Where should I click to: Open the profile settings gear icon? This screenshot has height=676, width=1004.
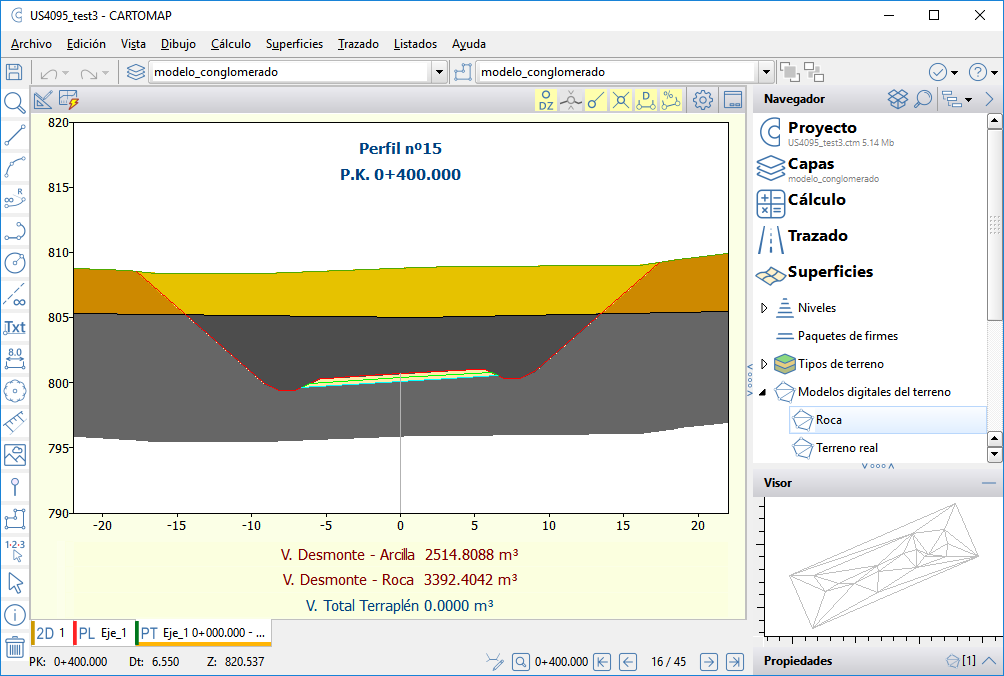703,100
